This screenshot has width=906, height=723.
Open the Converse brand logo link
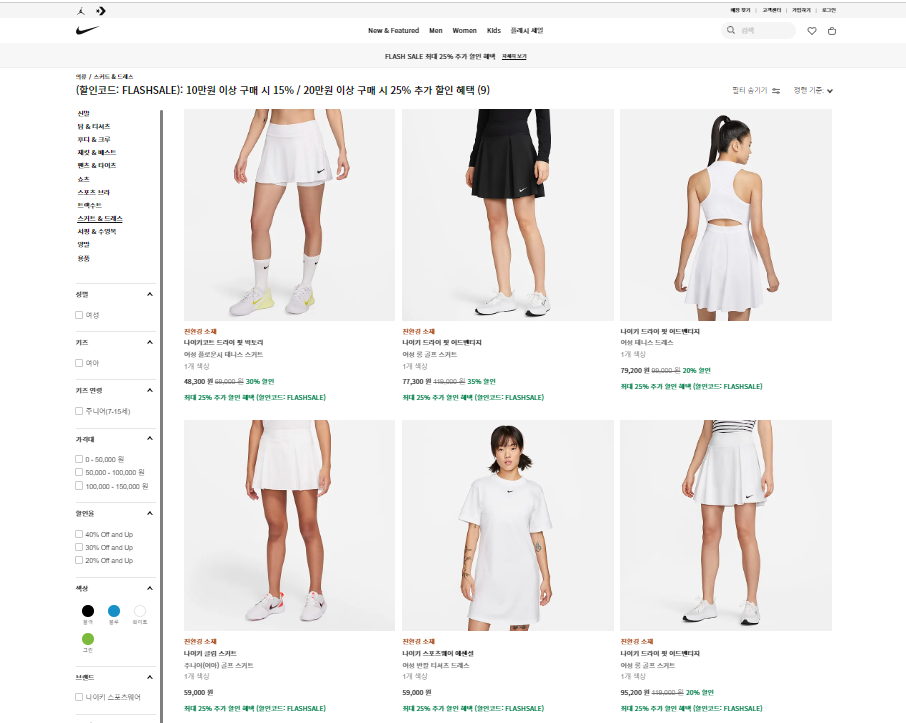(101, 10)
